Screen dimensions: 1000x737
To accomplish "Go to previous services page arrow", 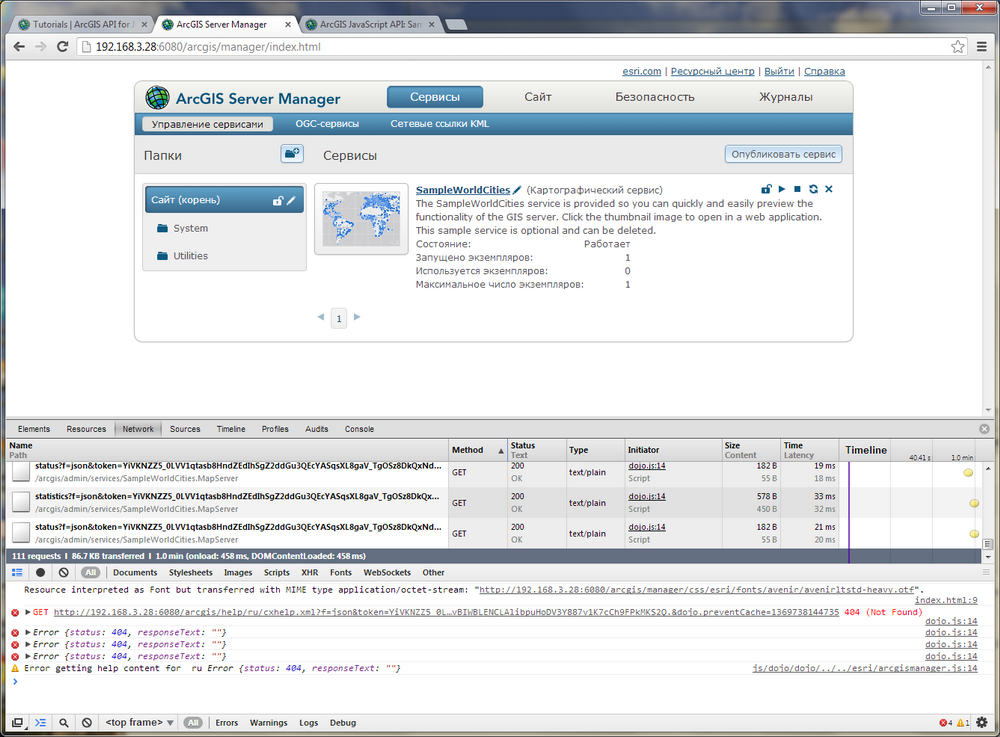I will coord(321,317).
